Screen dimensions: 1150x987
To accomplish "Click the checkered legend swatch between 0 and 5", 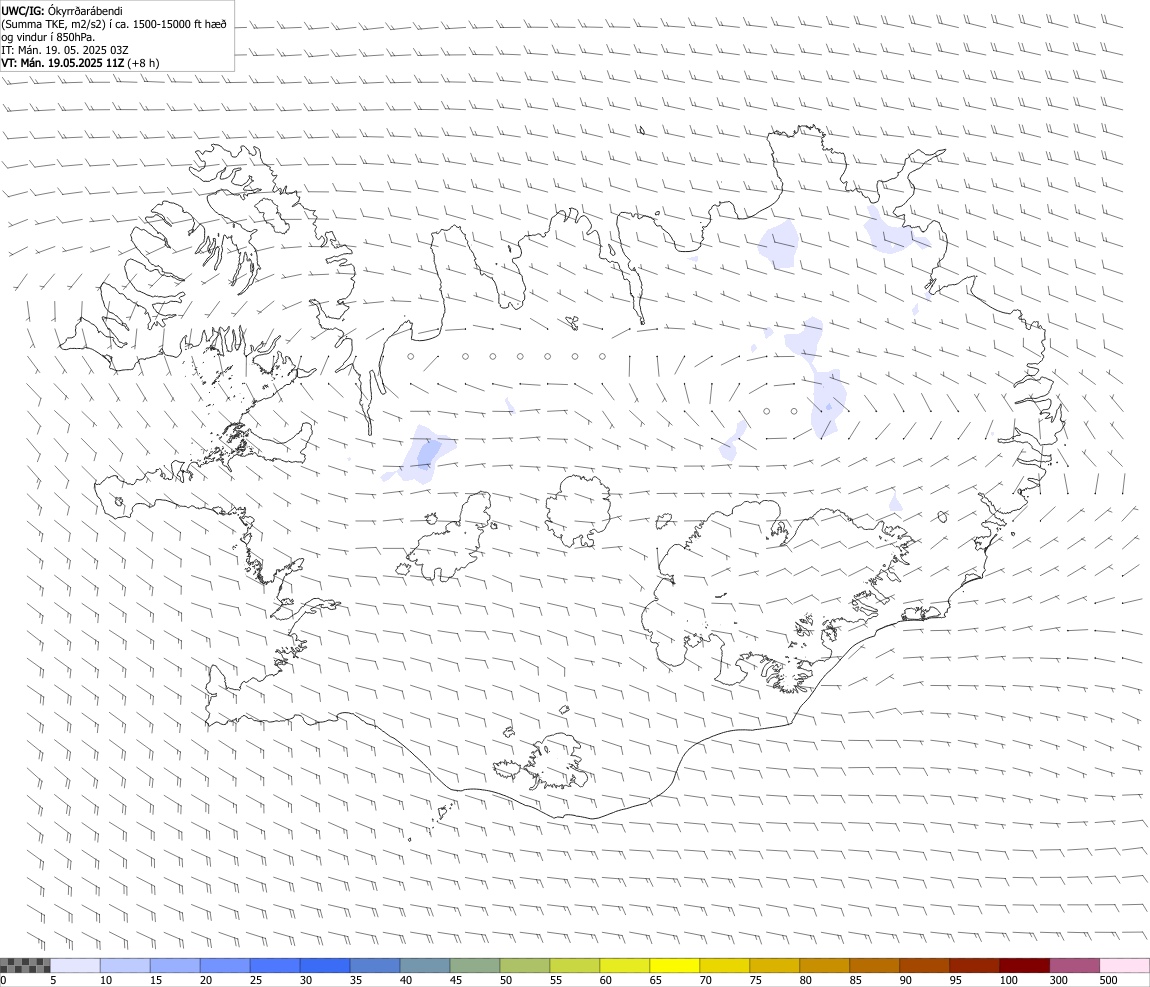I will click(25, 965).
